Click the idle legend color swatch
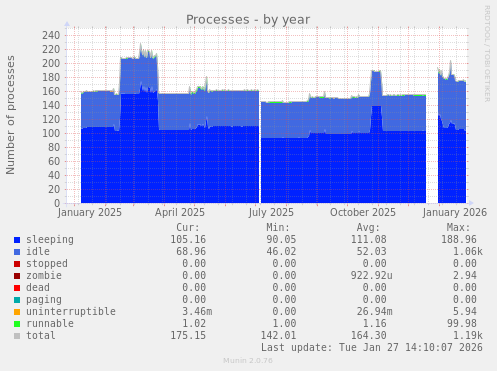Viewport: 497px width, 371px height. coord(17,252)
